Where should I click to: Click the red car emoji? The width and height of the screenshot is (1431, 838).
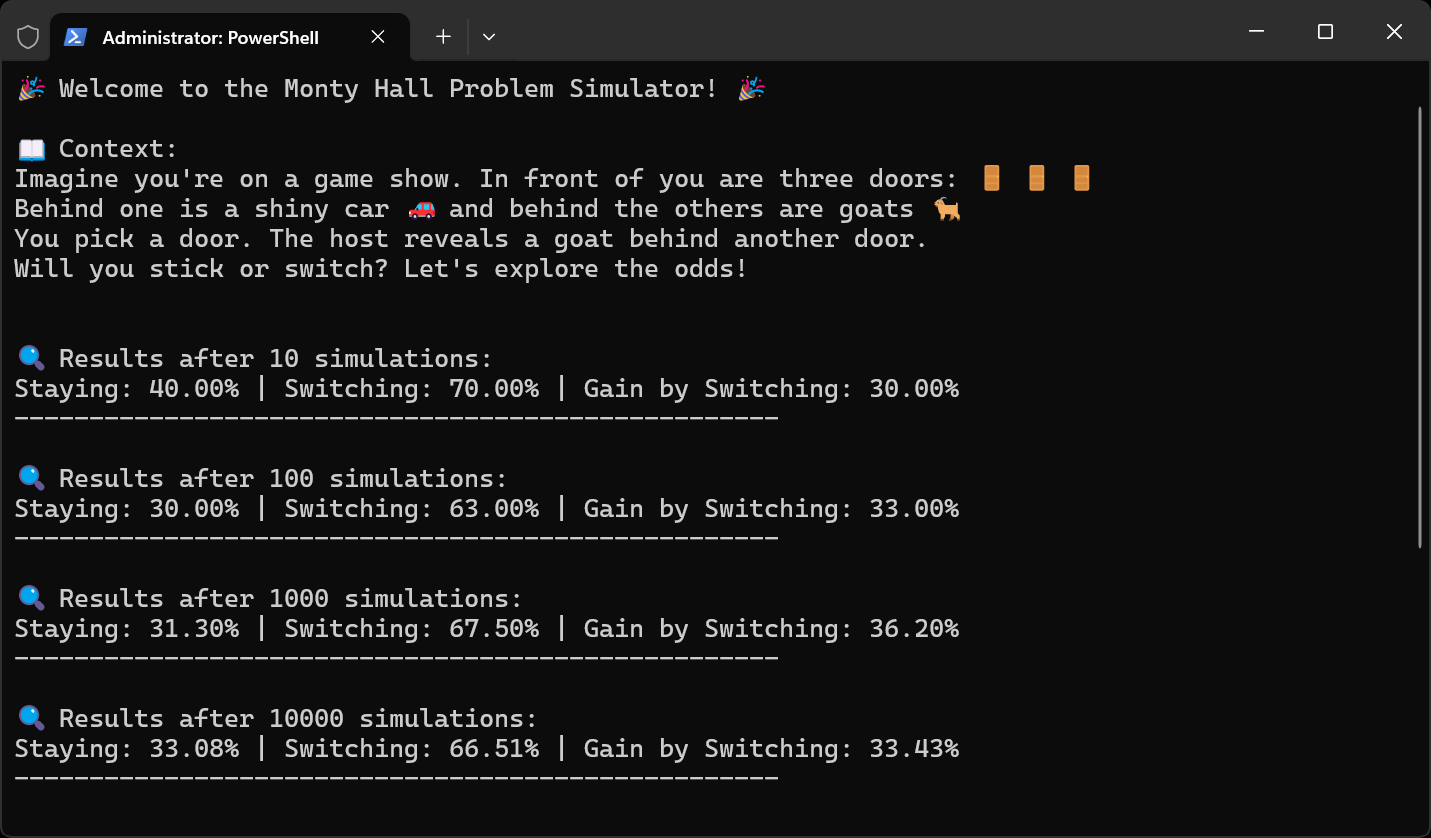pyautogui.click(x=422, y=209)
